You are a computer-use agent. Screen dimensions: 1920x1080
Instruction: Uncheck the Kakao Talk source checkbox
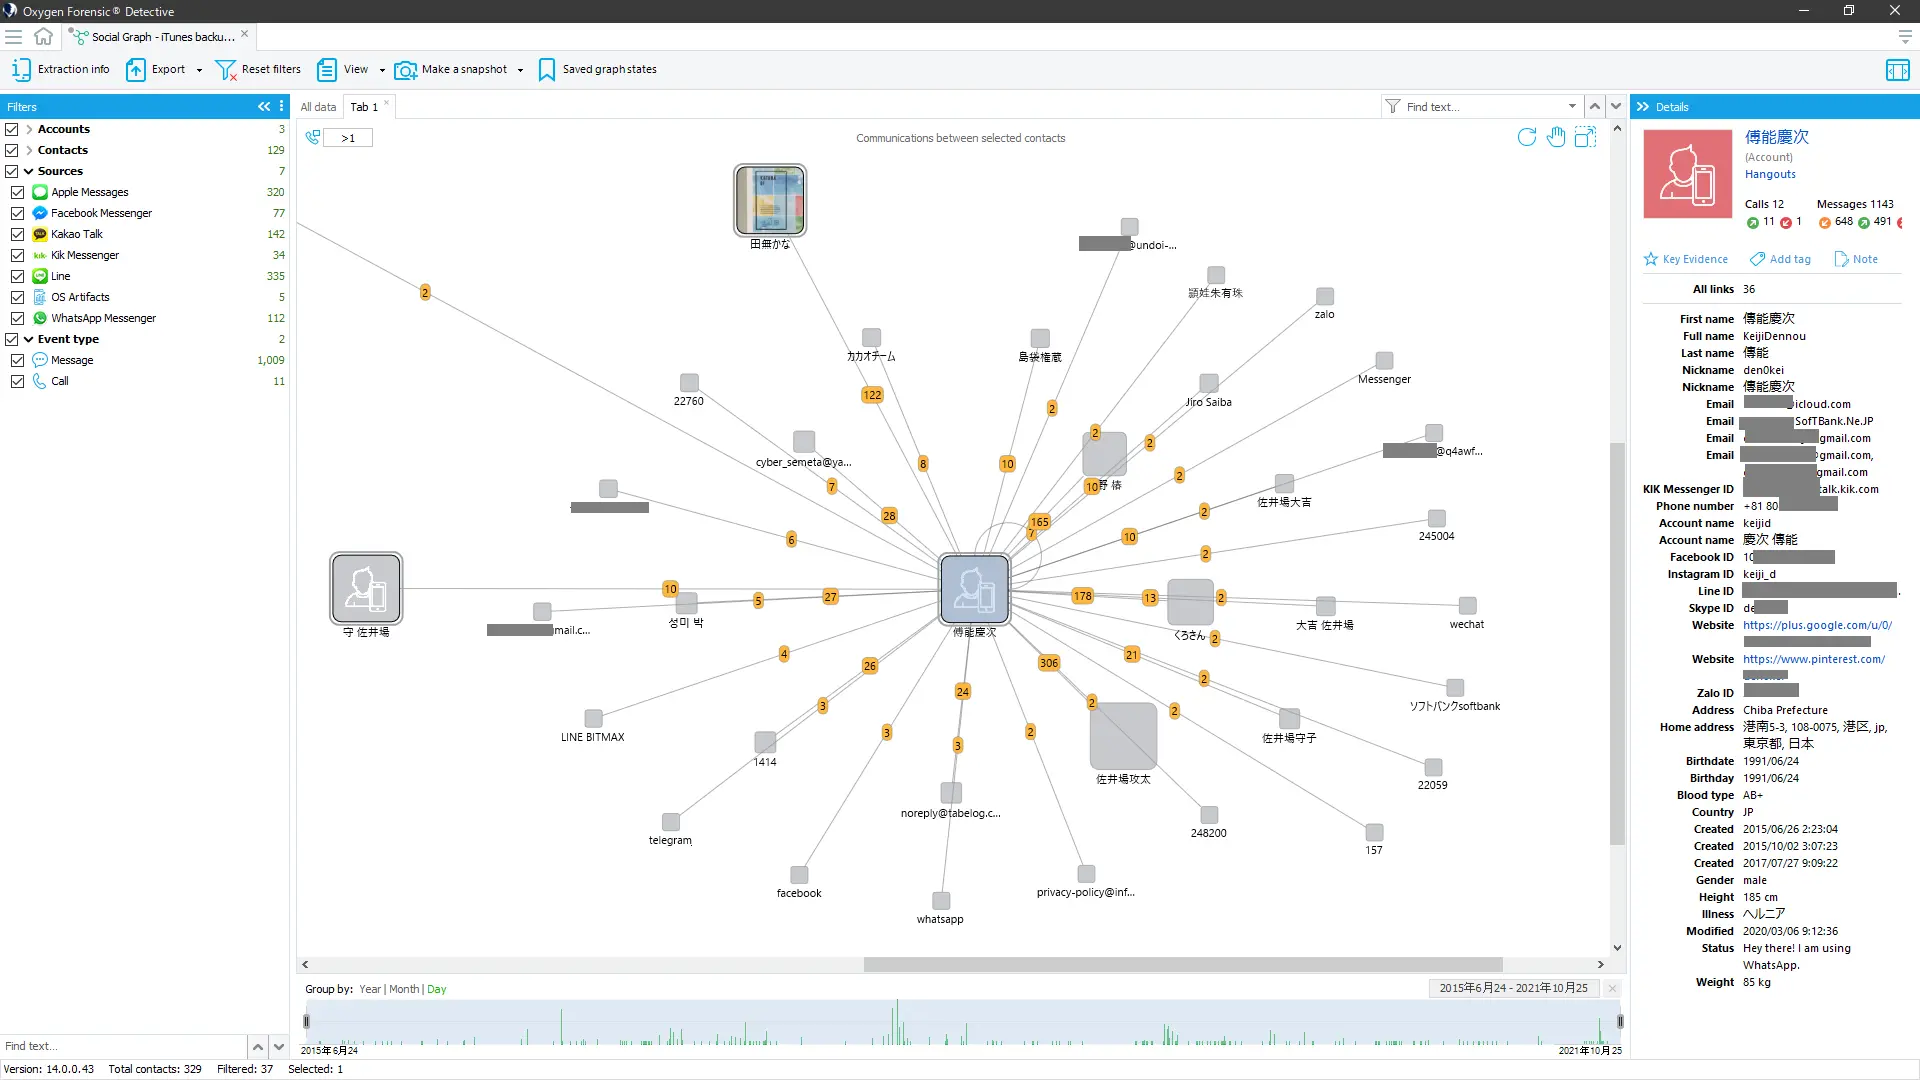point(17,234)
